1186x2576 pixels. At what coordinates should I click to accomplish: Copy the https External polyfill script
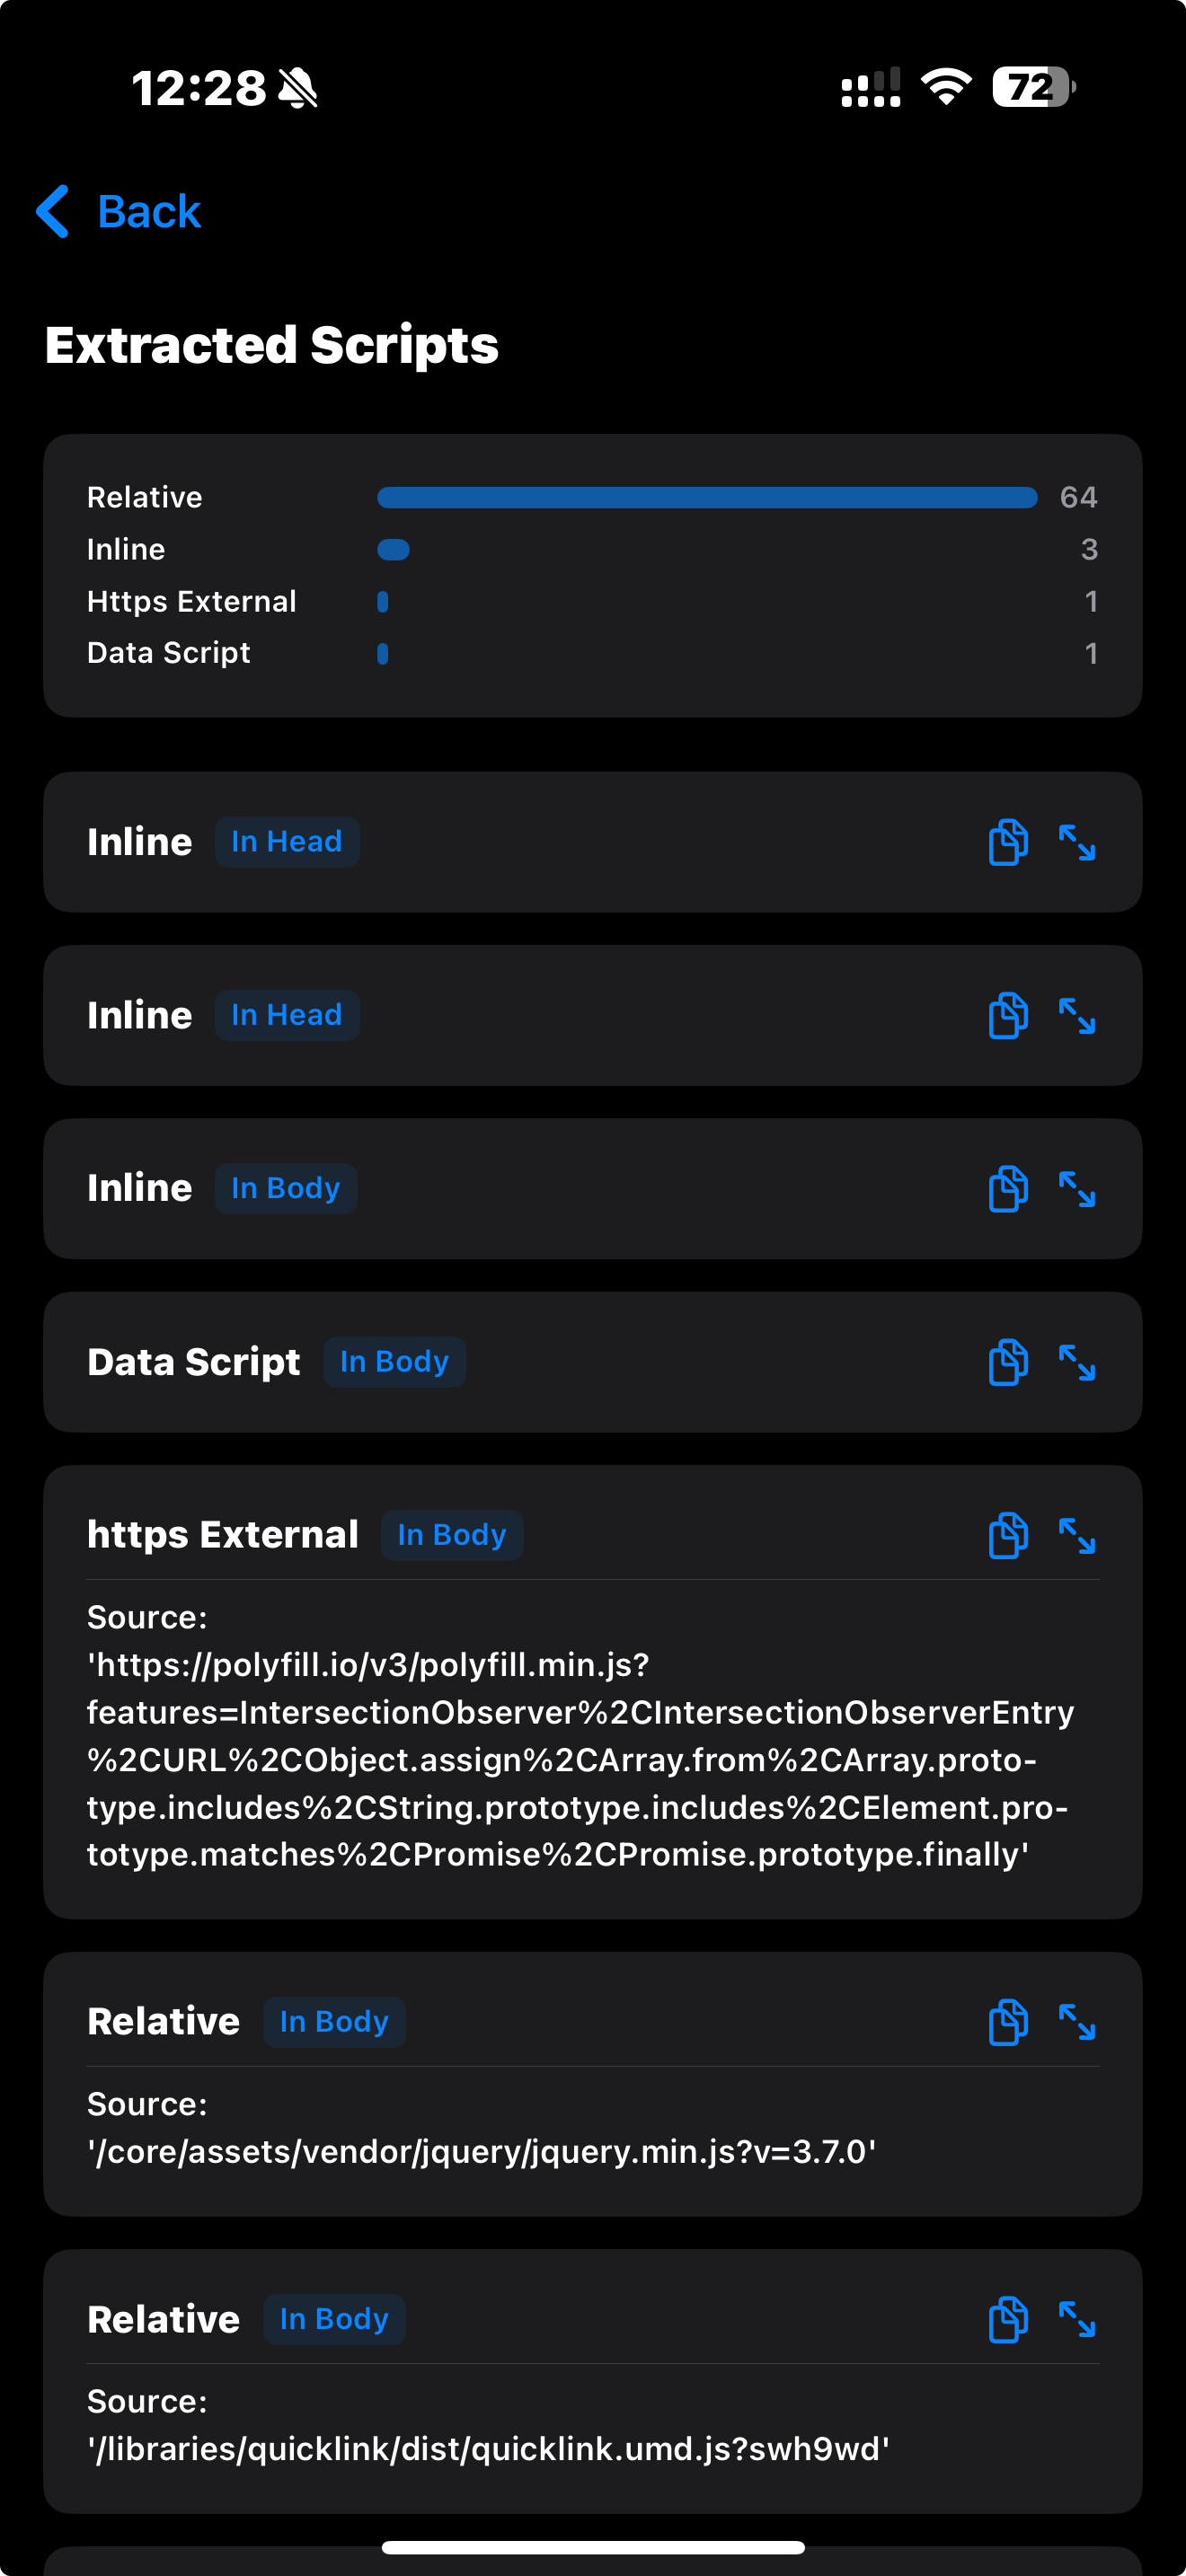[1008, 1535]
